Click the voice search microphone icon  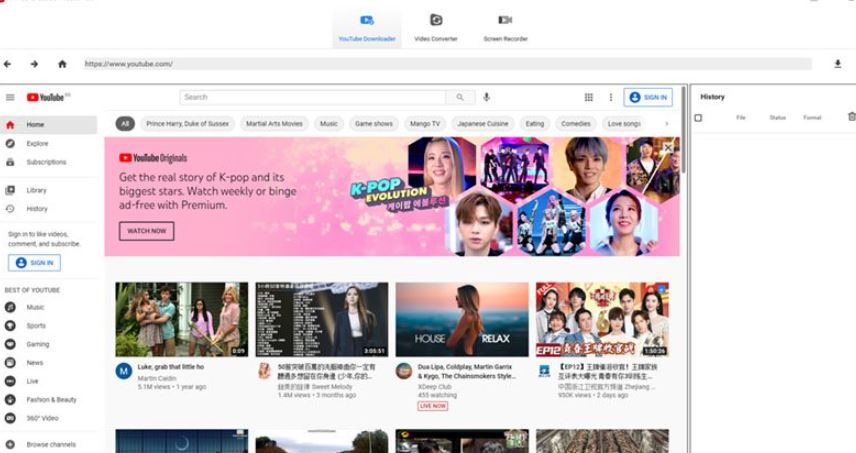(486, 97)
